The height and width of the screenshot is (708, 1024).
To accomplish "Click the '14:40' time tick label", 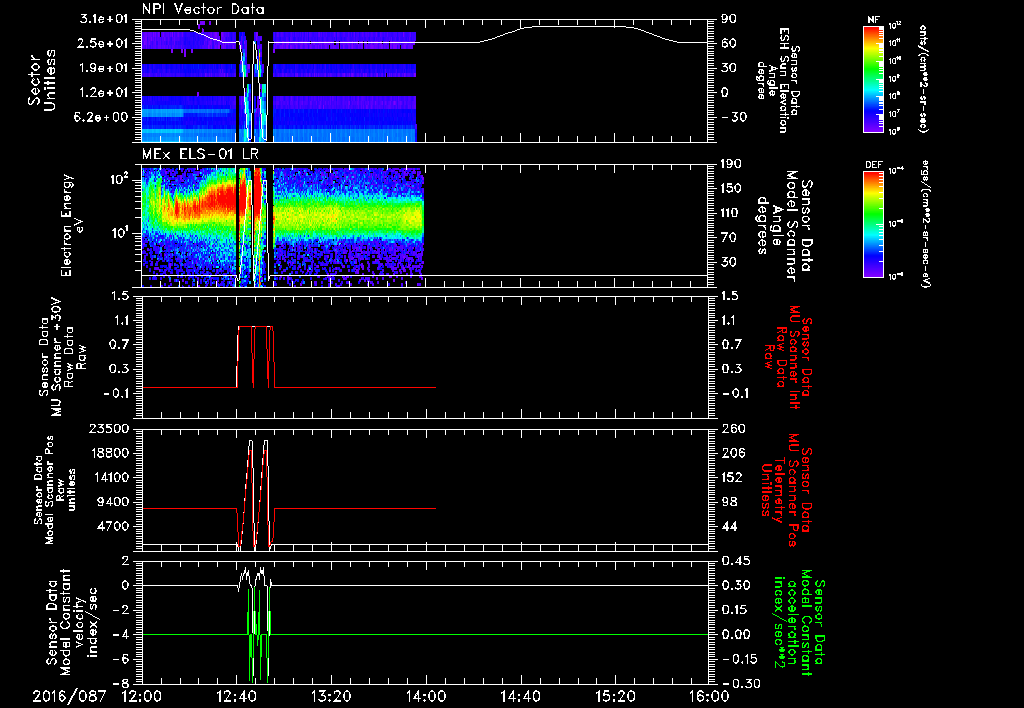I will click(x=520, y=697).
